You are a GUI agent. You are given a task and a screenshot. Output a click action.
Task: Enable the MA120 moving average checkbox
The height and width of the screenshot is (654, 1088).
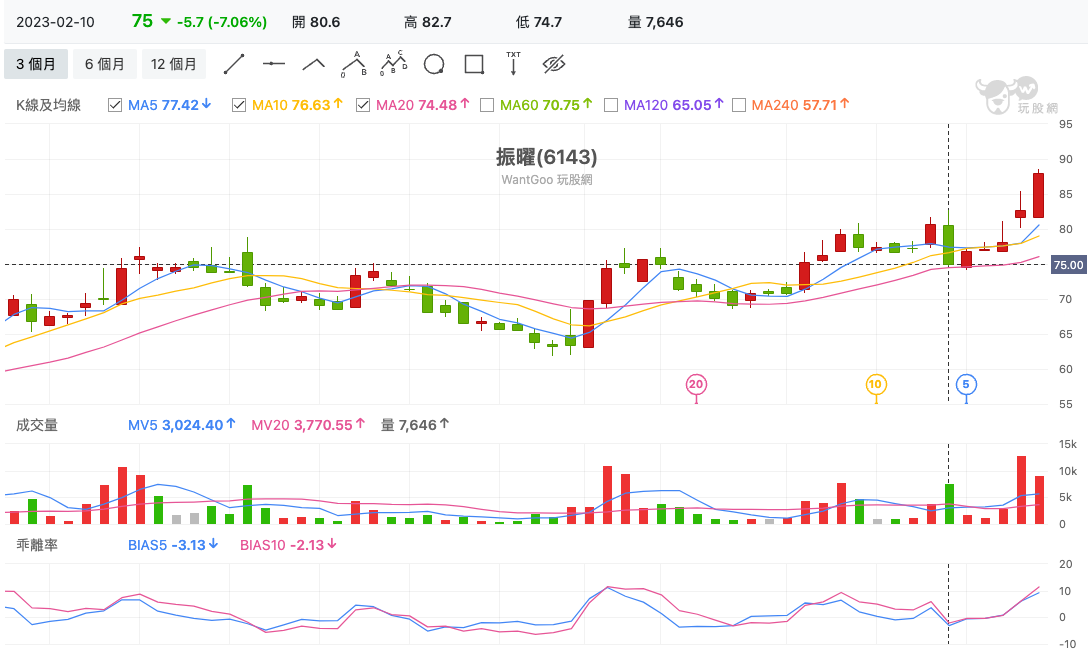611,105
